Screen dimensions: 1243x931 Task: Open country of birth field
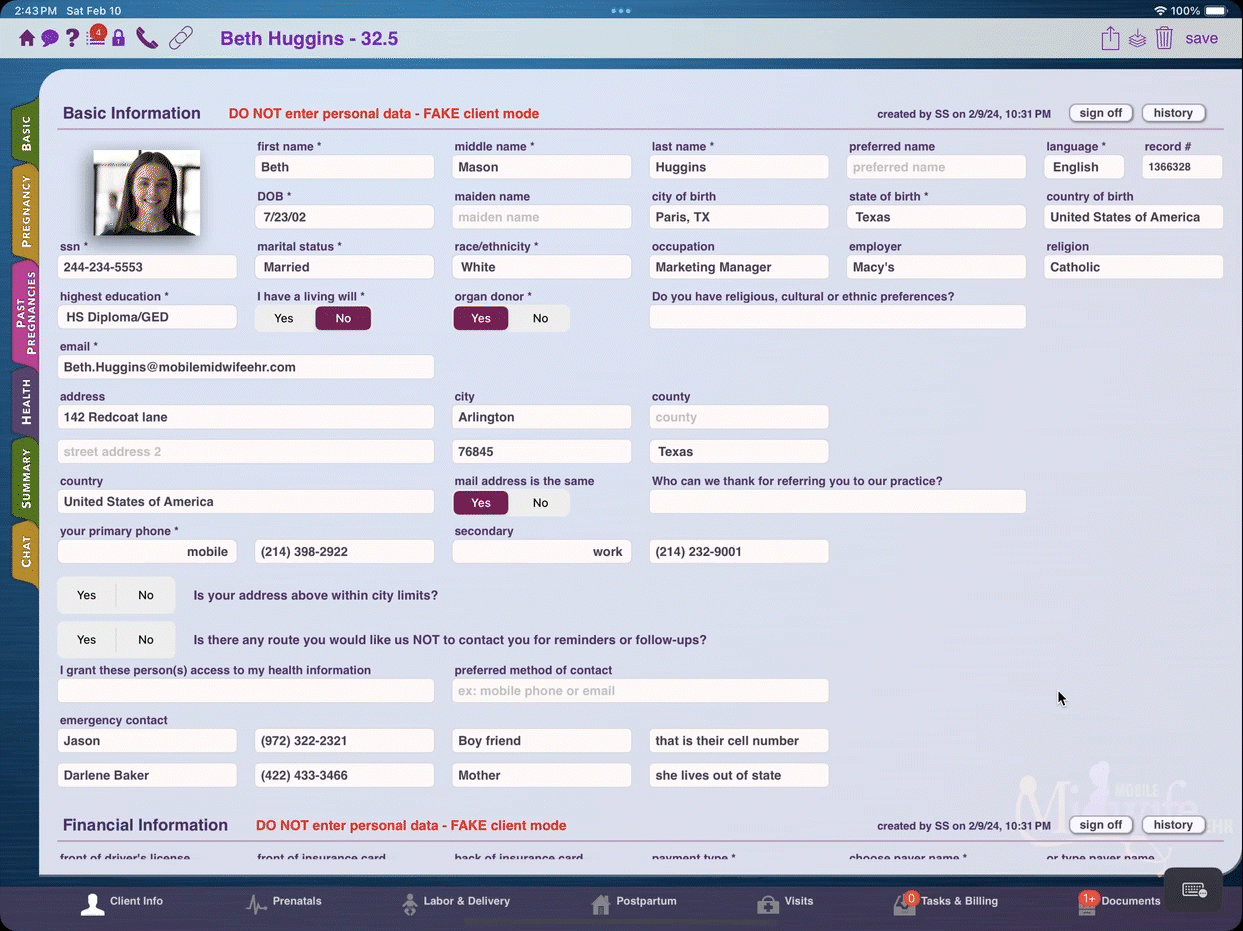(x=1134, y=217)
